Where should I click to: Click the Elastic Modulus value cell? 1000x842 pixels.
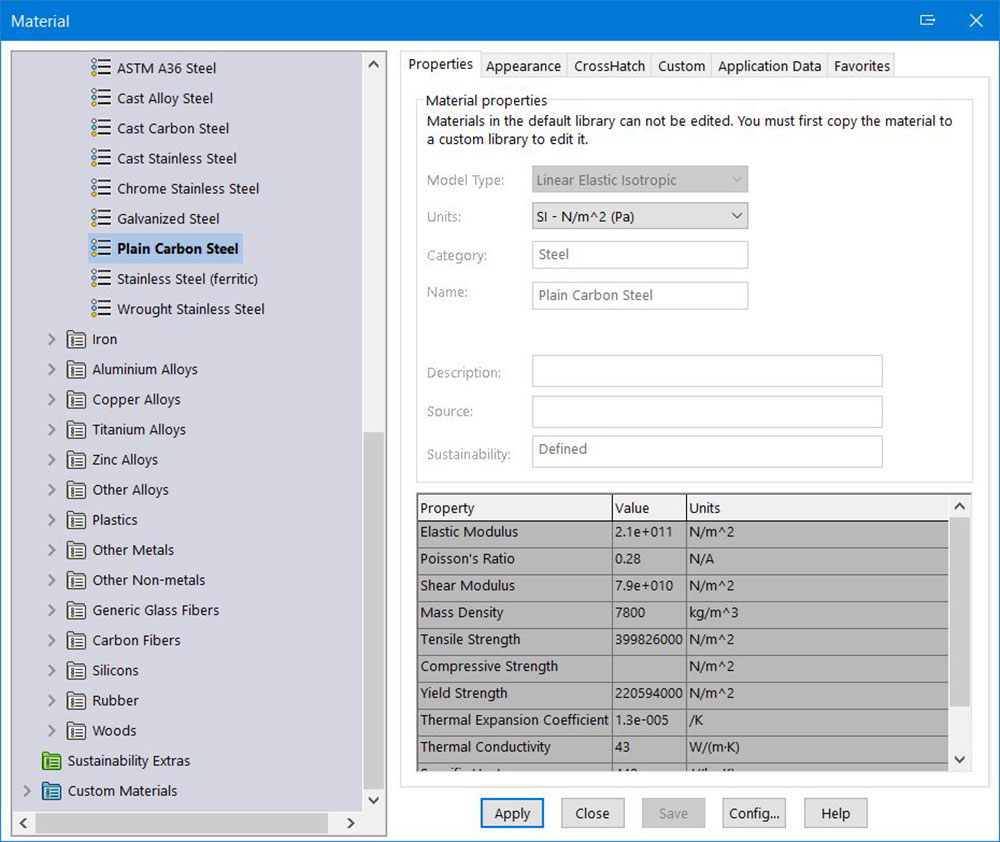click(649, 533)
